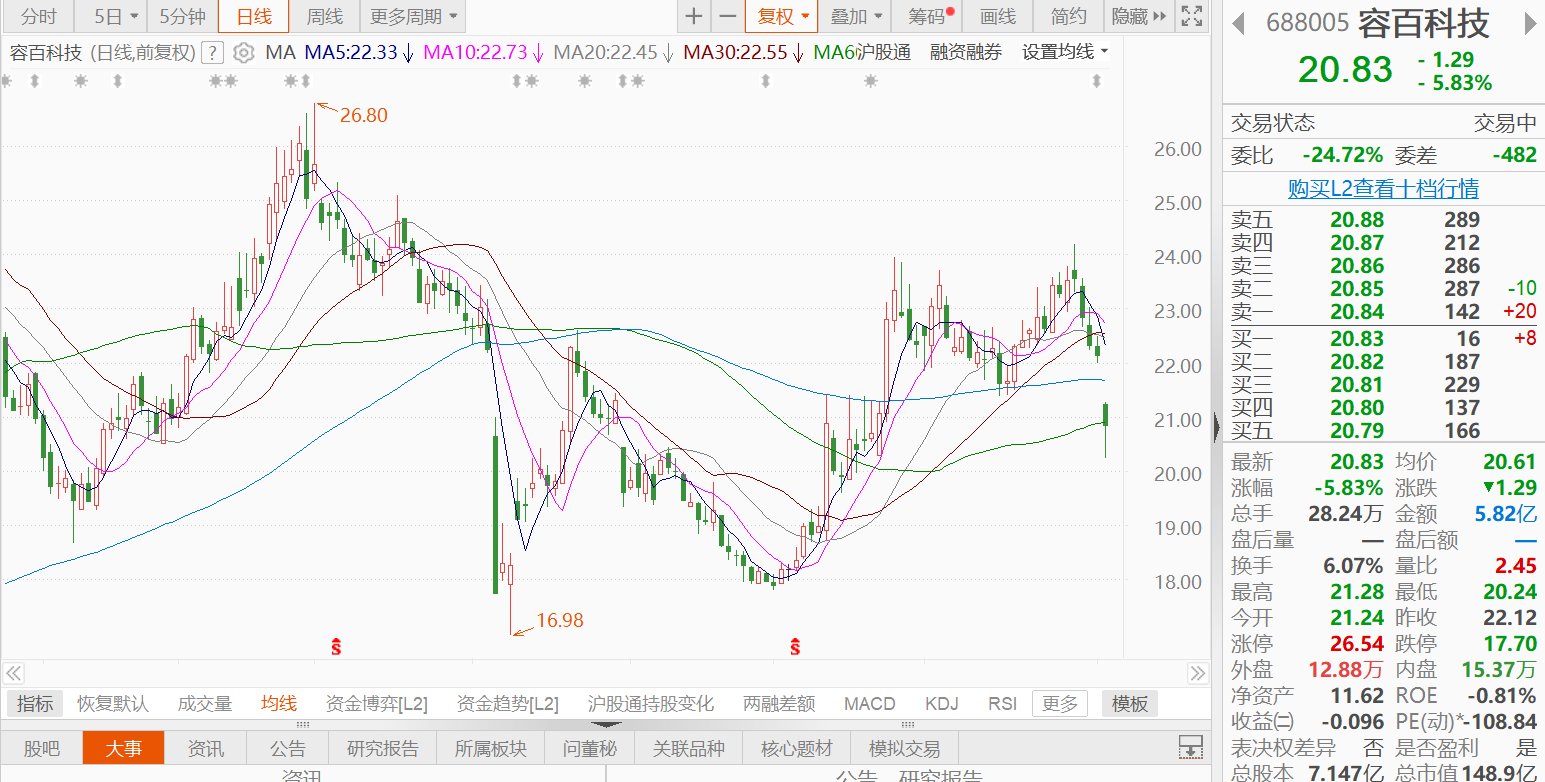This screenshot has width=1545, height=782.
Task: Open MA indicator settings gear
Action: [x=243, y=53]
